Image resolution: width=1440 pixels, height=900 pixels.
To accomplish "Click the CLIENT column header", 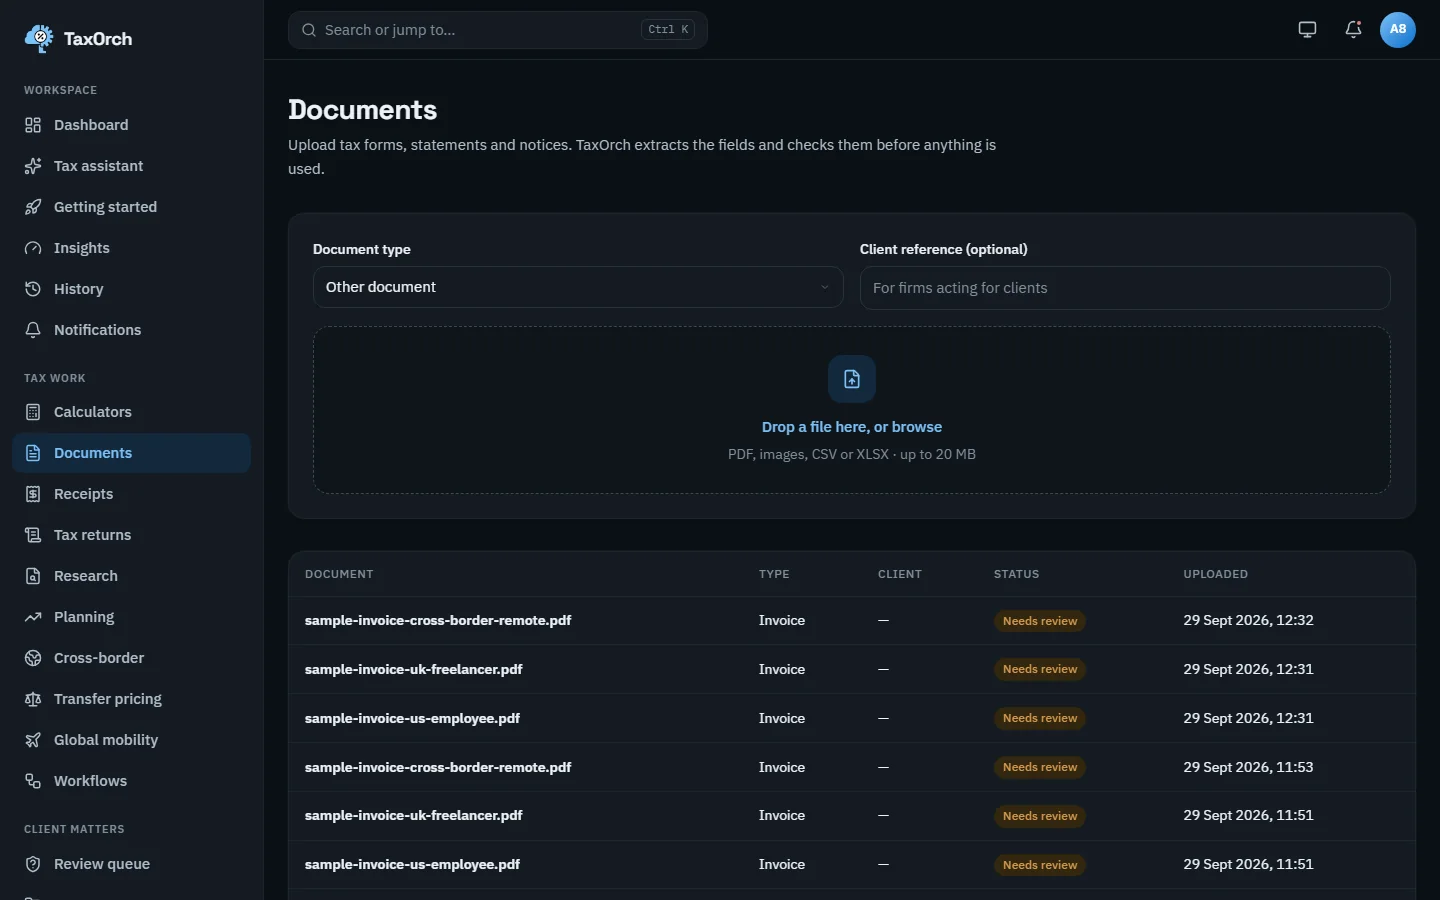I will pos(900,574).
